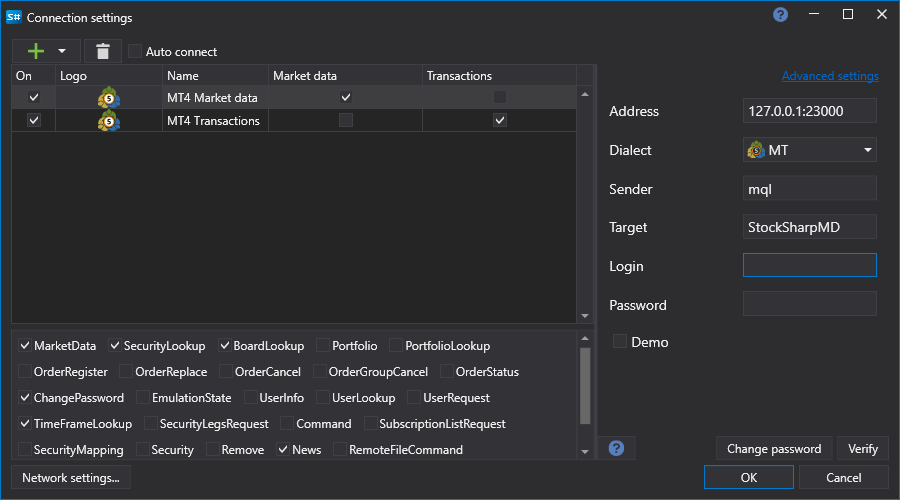Click the OK button
The image size is (900, 500).
coord(748,478)
